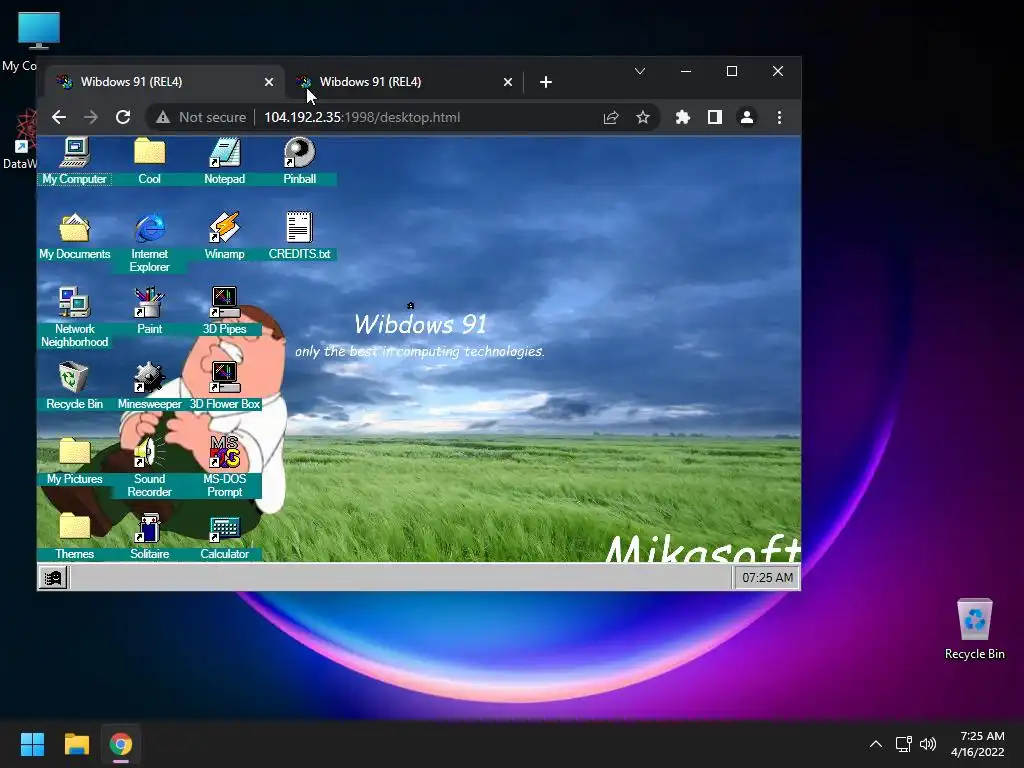Screen dimensions: 1024x768
Task: Expand Chrome tab search chevron
Action: coord(640,71)
